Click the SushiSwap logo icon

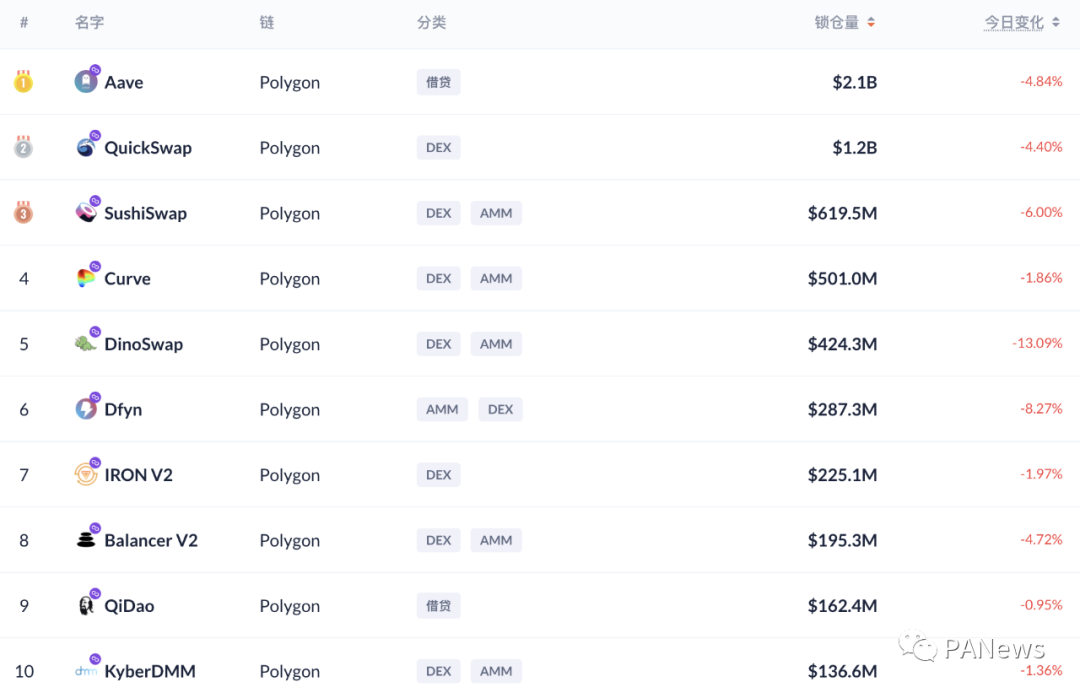click(86, 213)
